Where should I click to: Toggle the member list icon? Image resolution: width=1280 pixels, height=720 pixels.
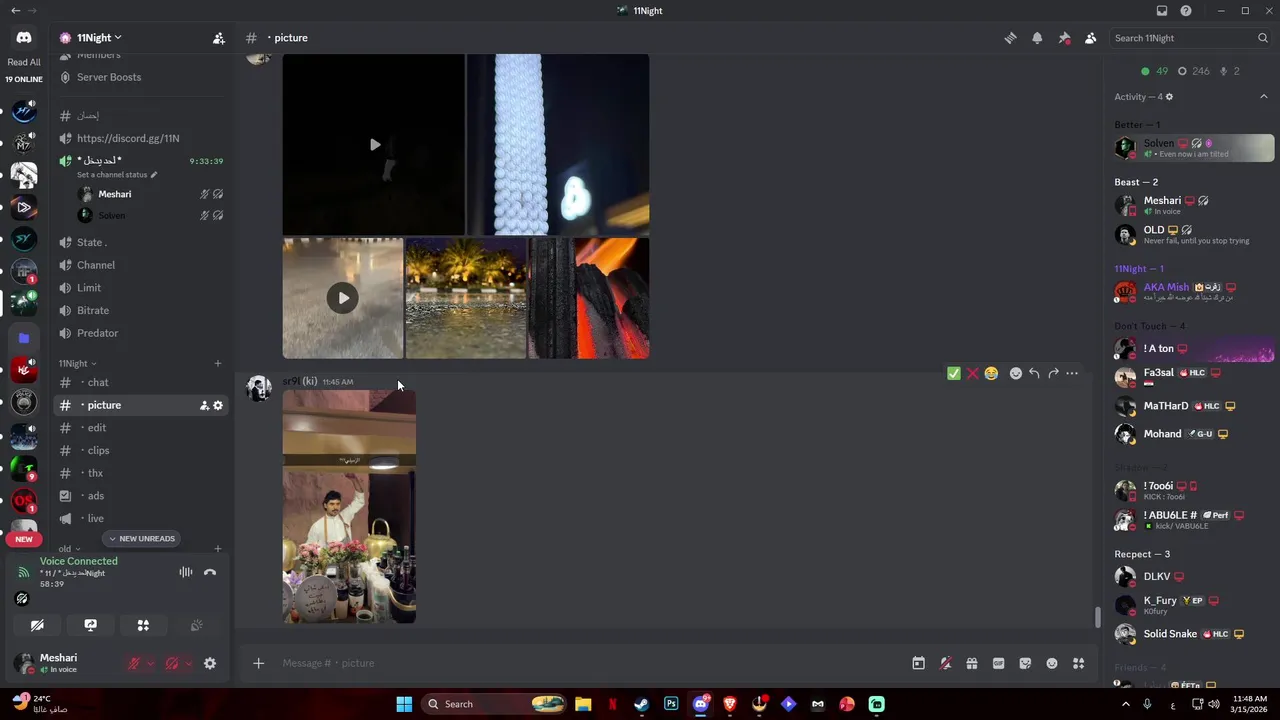click(x=1090, y=38)
